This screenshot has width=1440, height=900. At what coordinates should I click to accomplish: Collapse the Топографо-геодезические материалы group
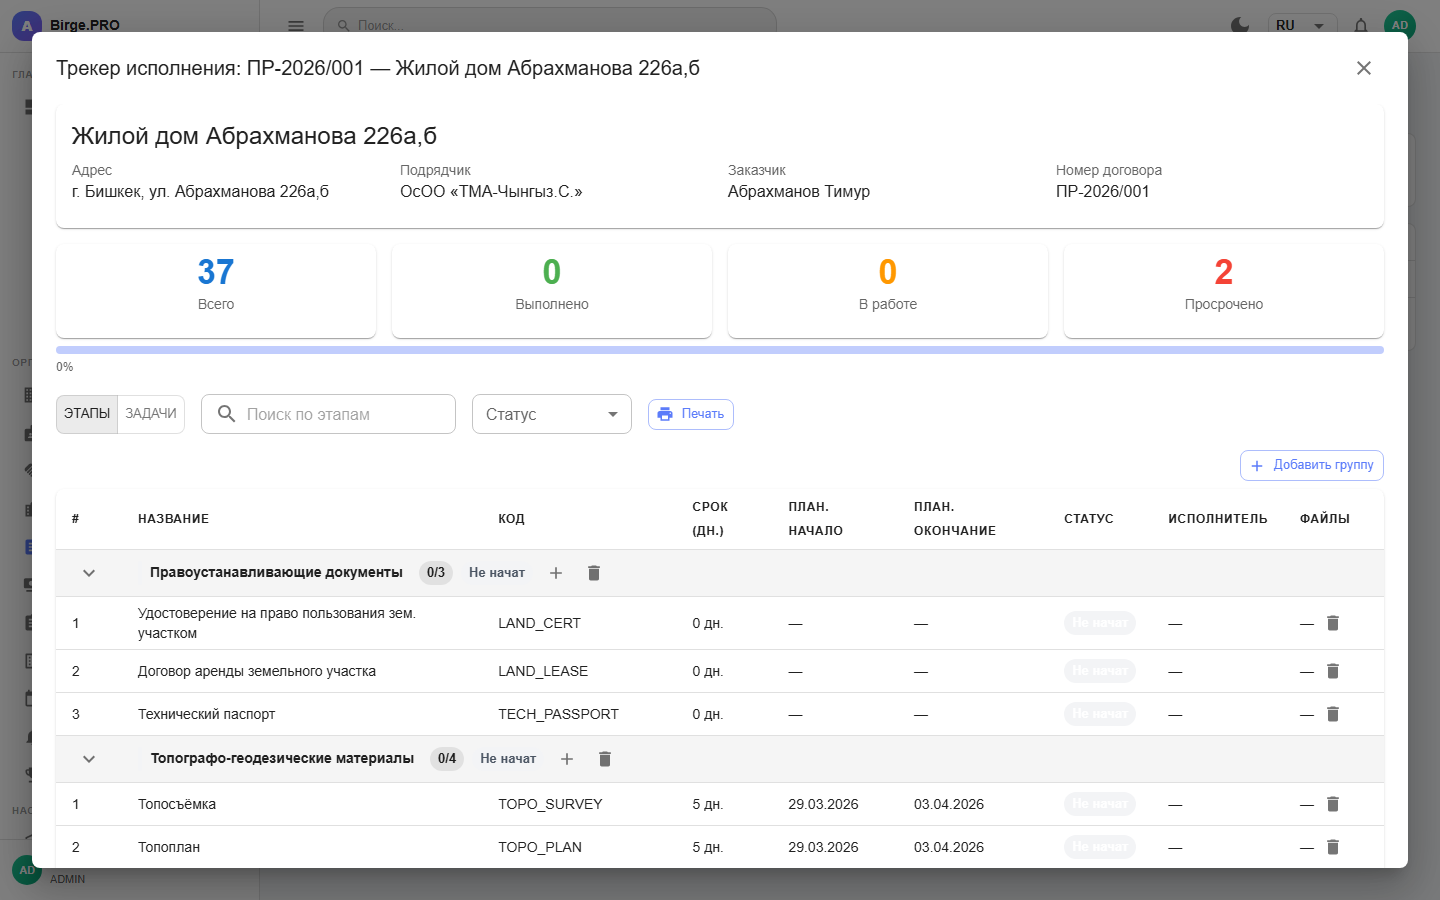pyautogui.click(x=89, y=759)
